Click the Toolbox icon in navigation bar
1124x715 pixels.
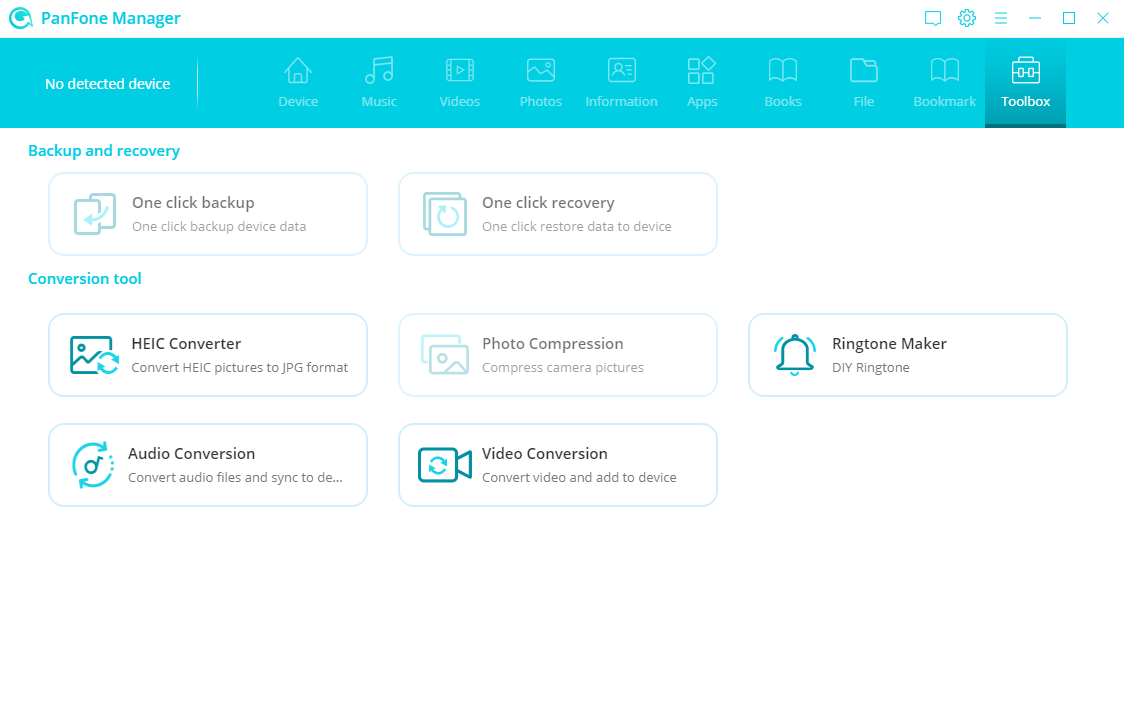pyautogui.click(x=1026, y=70)
